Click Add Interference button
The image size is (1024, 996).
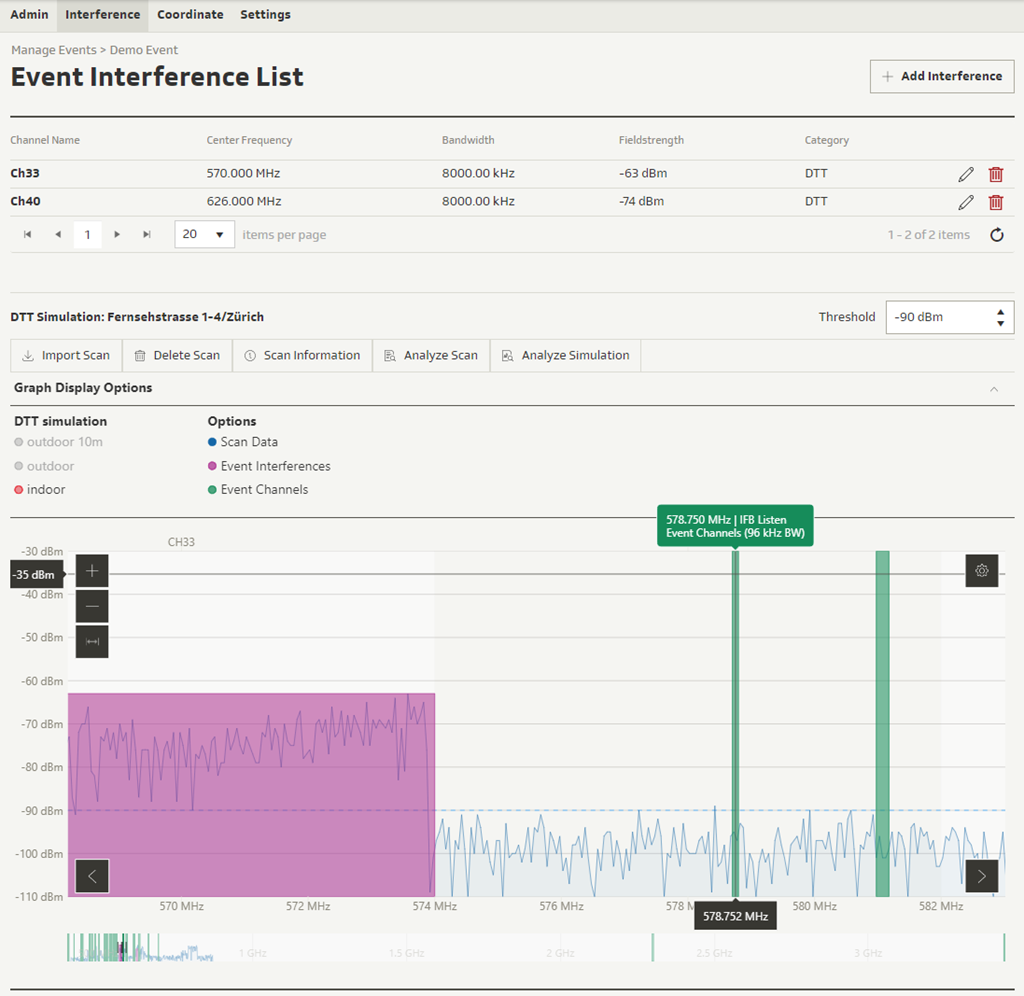pyautogui.click(x=941, y=76)
